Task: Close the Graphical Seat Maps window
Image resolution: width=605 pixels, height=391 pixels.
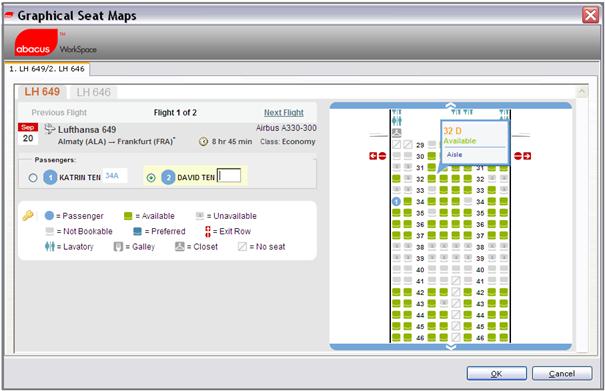Action: (591, 15)
